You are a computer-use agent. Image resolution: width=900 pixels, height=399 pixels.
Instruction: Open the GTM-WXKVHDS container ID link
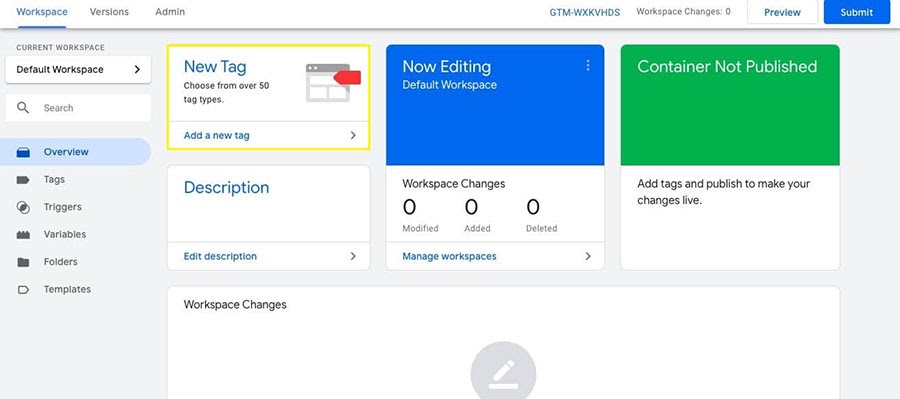(585, 12)
